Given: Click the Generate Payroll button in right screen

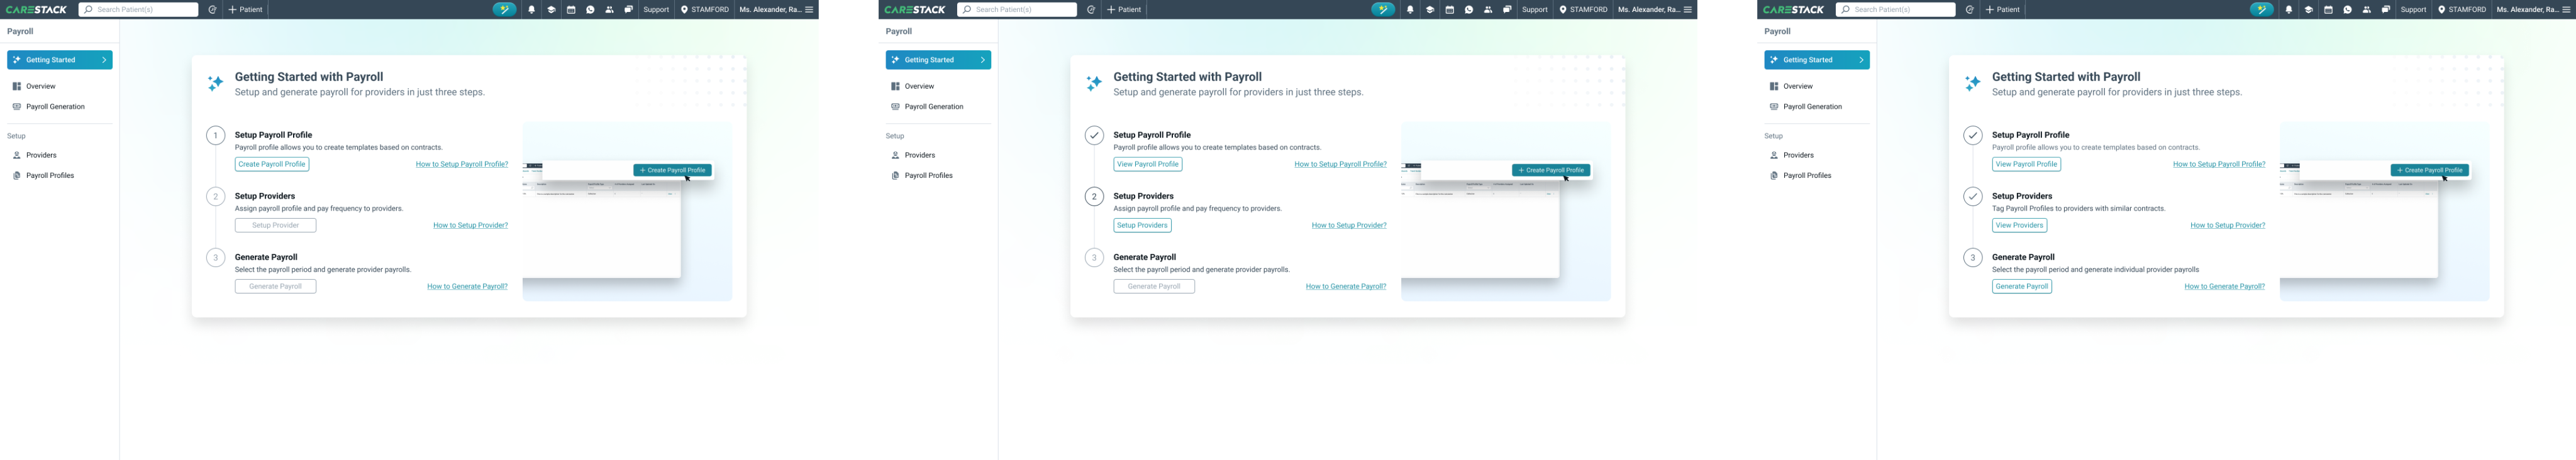Looking at the screenshot, I should (x=2022, y=286).
